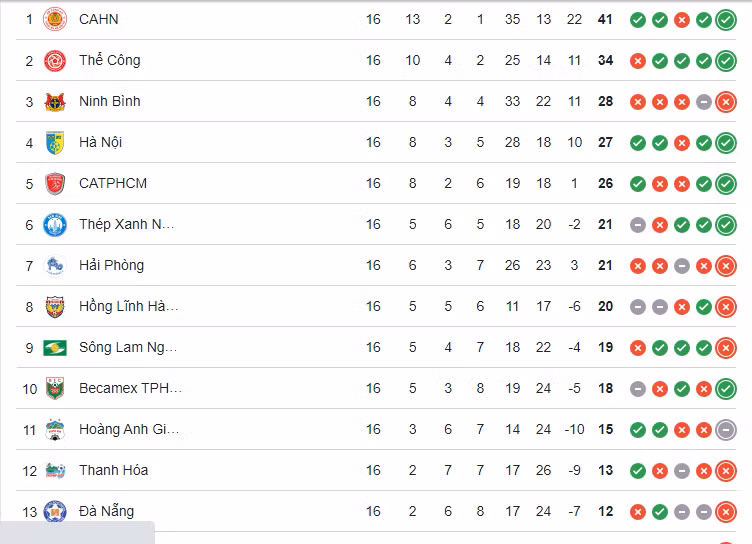Click Hoàng Anh Gia Lai's latest draw indicator

726,430
